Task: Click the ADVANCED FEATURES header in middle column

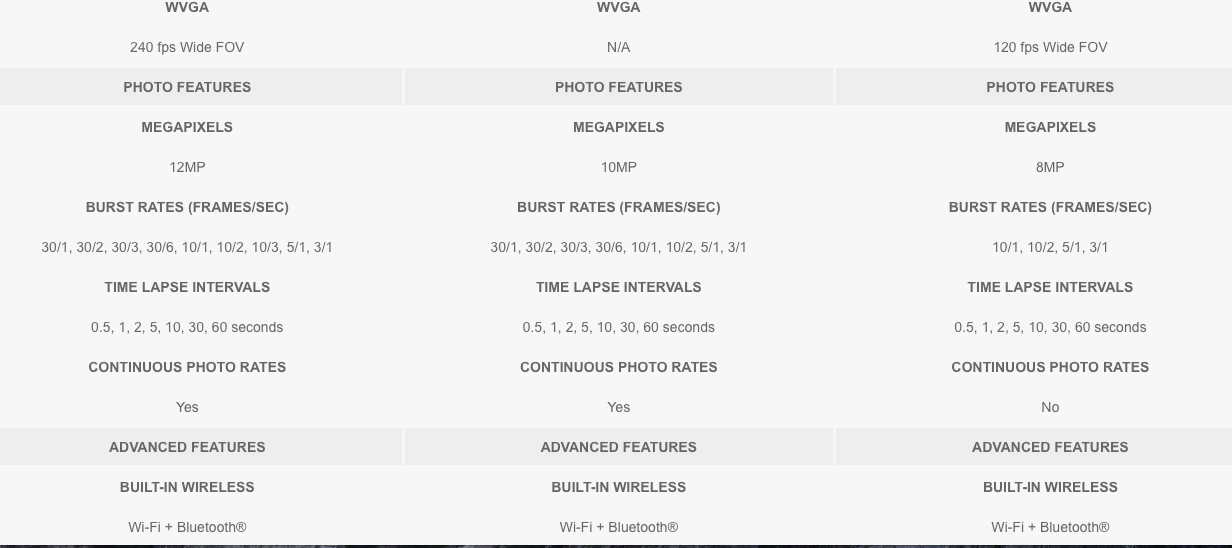Action: pos(618,447)
